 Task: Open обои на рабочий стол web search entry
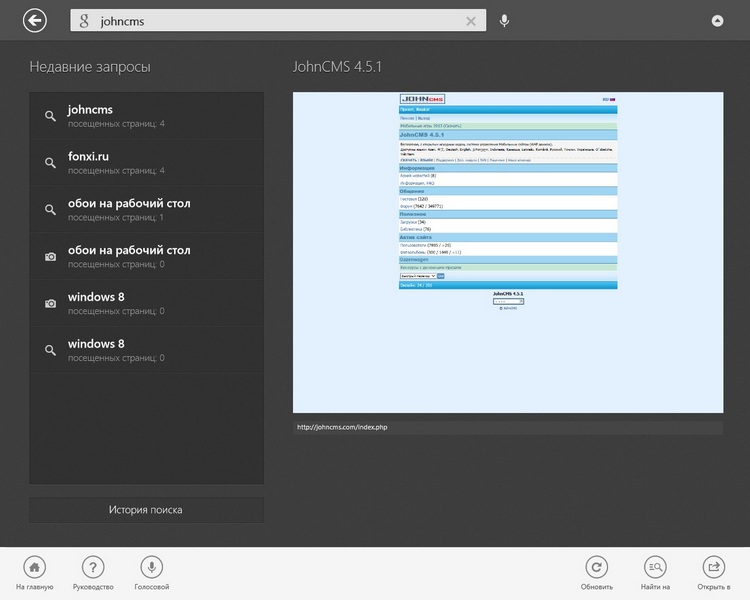point(146,210)
